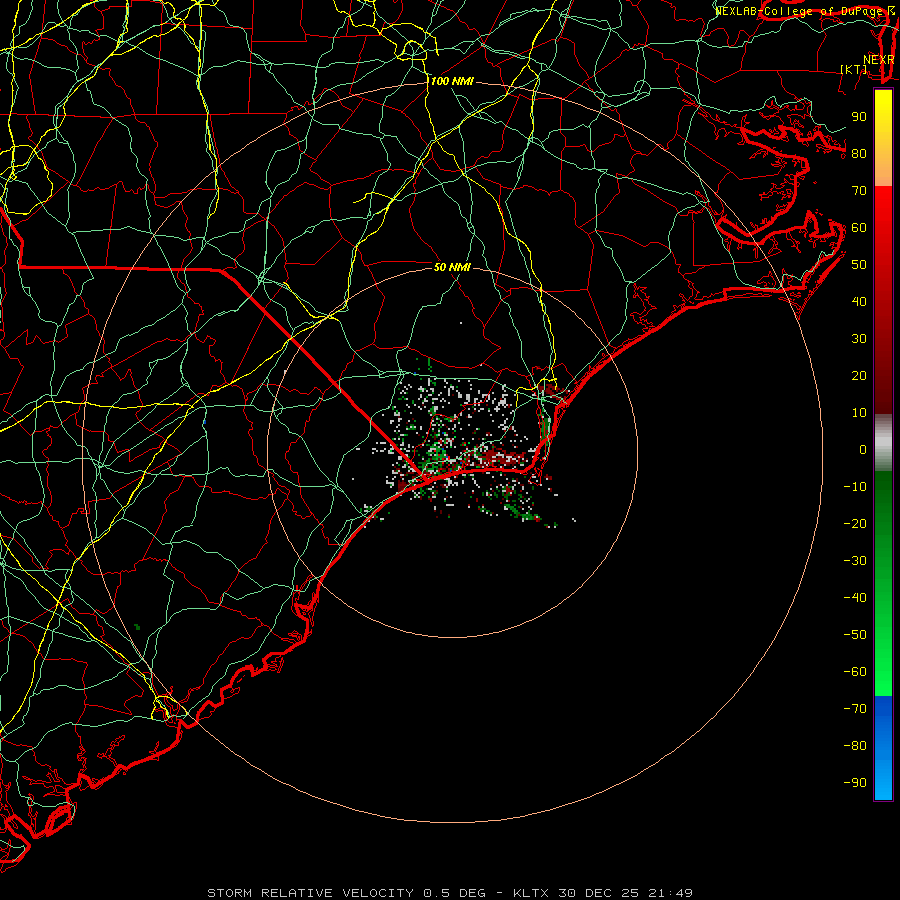Image resolution: width=900 pixels, height=900 pixels.
Task: Click the -50 value on velocity scale
Action: coord(855,635)
